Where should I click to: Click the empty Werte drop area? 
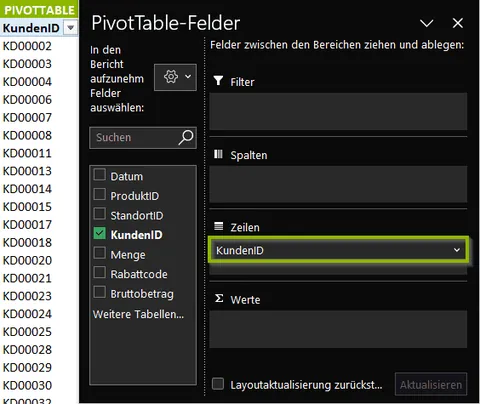point(338,329)
